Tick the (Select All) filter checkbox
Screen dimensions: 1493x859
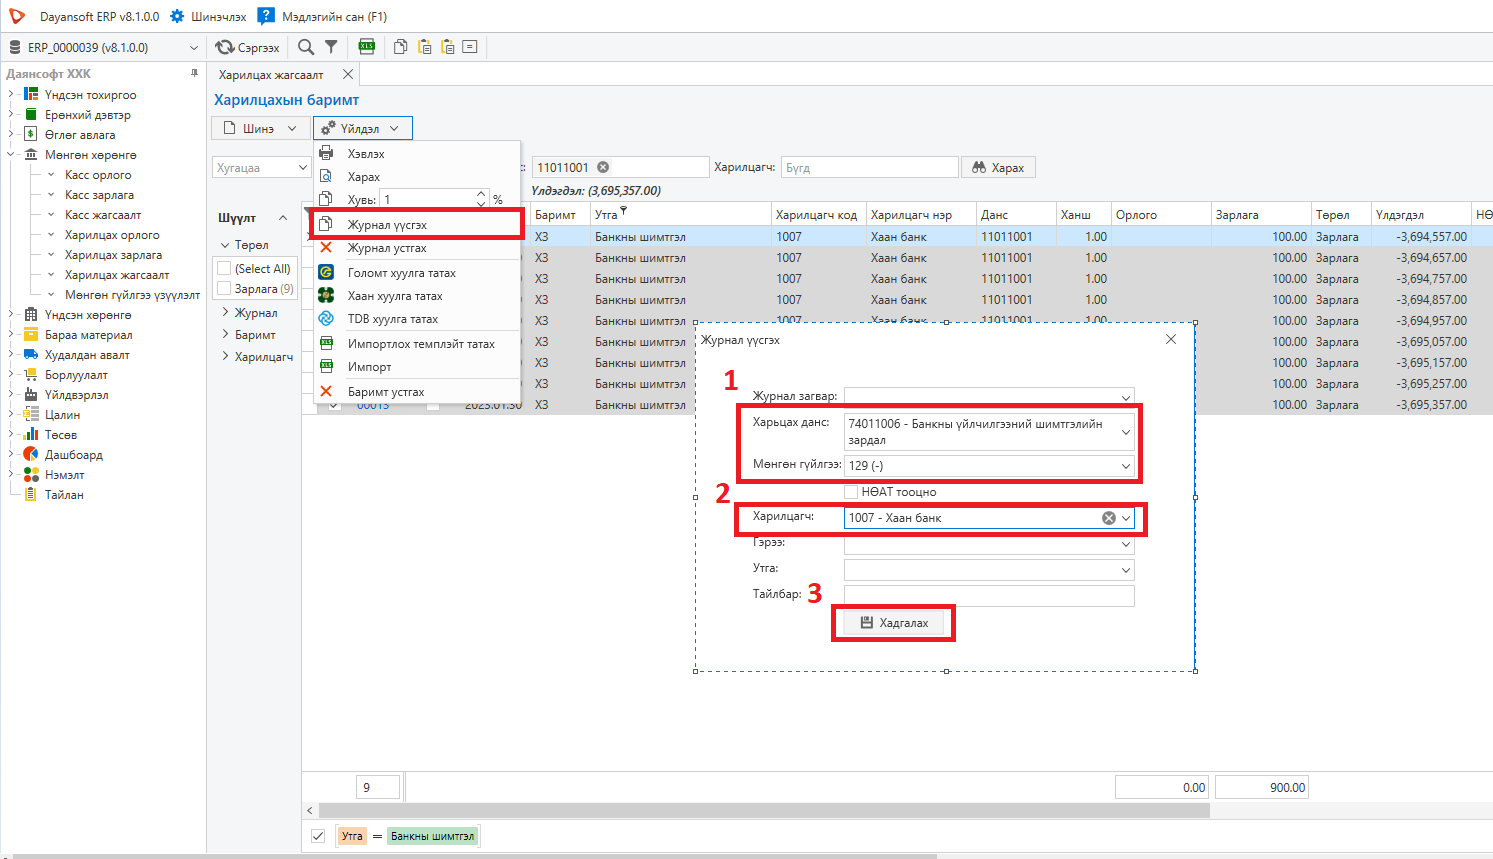click(224, 268)
